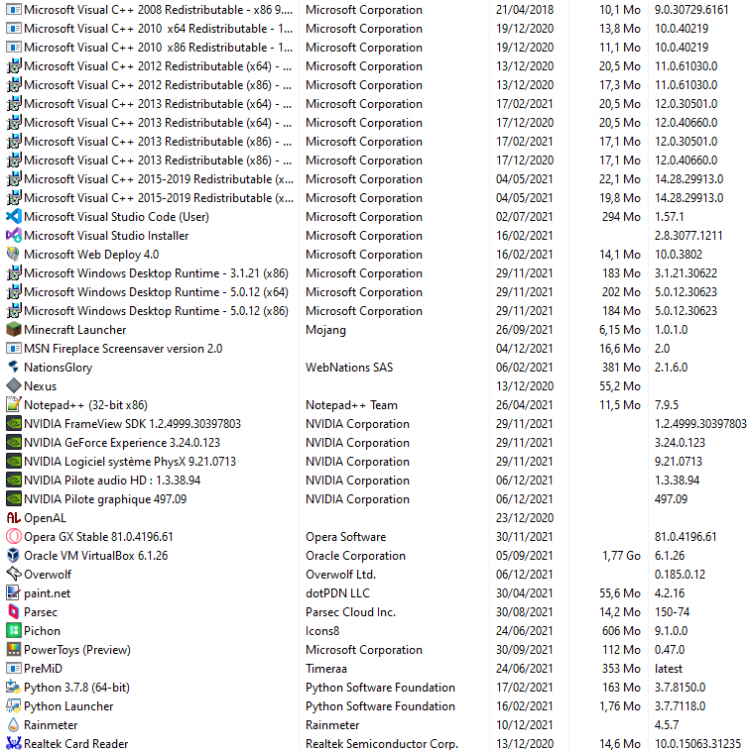
Task: Click the Pichon icon
Action: (13, 630)
